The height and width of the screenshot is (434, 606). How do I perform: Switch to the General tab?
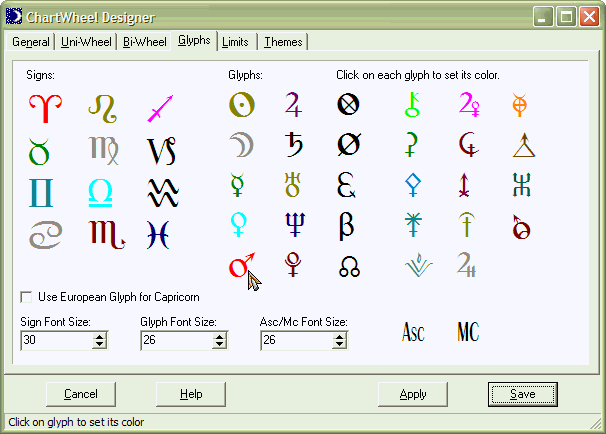coord(31,42)
